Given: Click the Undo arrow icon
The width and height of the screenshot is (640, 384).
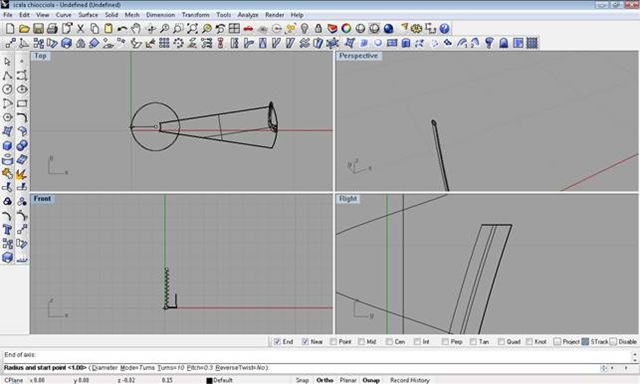Looking at the screenshot, I should (122, 29).
